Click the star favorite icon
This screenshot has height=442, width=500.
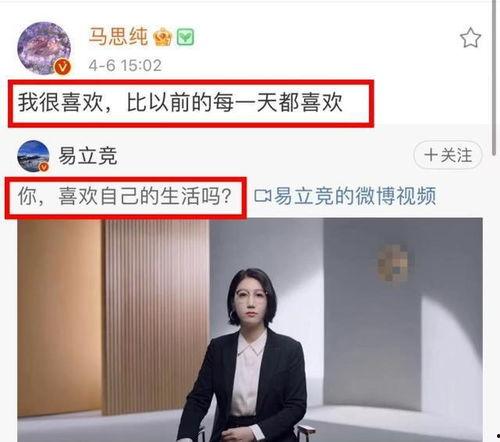[x=470, y=38]
